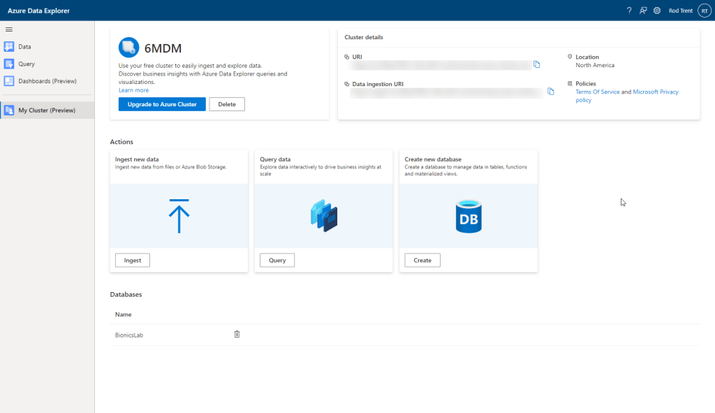Image resolution: width=715 pixels, height=413 pixels.
Task: Follow the Learn more link
Action: pos(134,90)
